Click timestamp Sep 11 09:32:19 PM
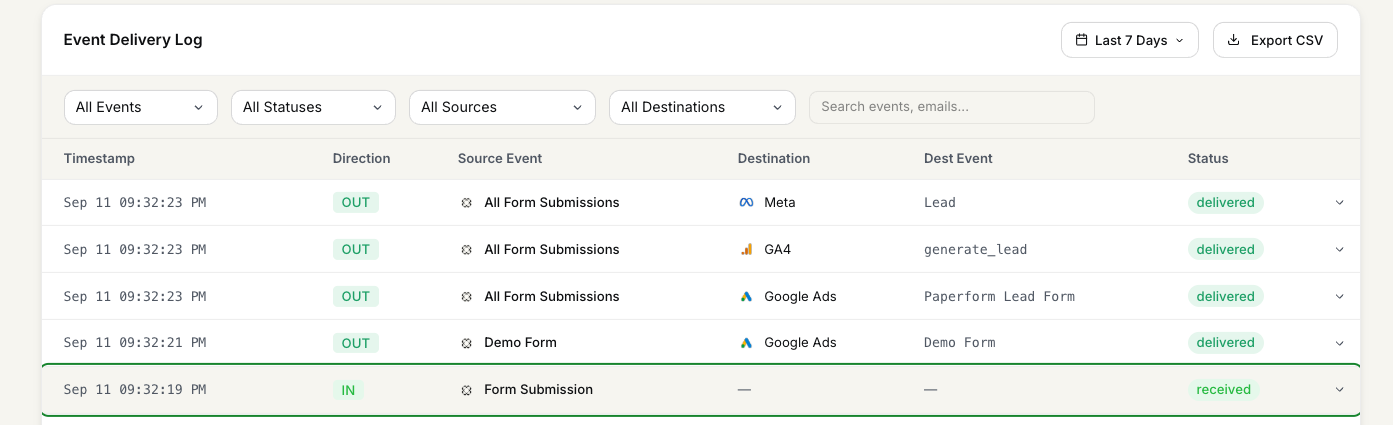The height and width of the screenshot is (425, 1393). pyautogui.click(x=135, y=390)
